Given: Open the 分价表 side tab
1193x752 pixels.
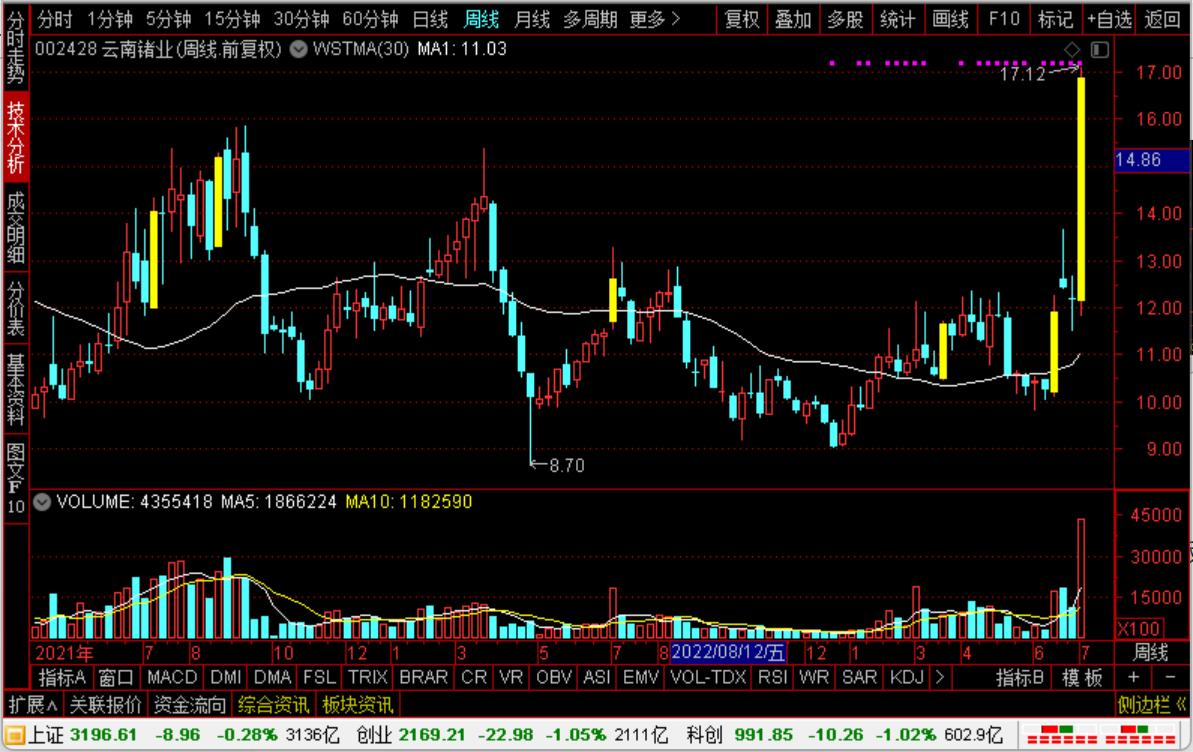Looking at the screenshot, I should point(15,307).
